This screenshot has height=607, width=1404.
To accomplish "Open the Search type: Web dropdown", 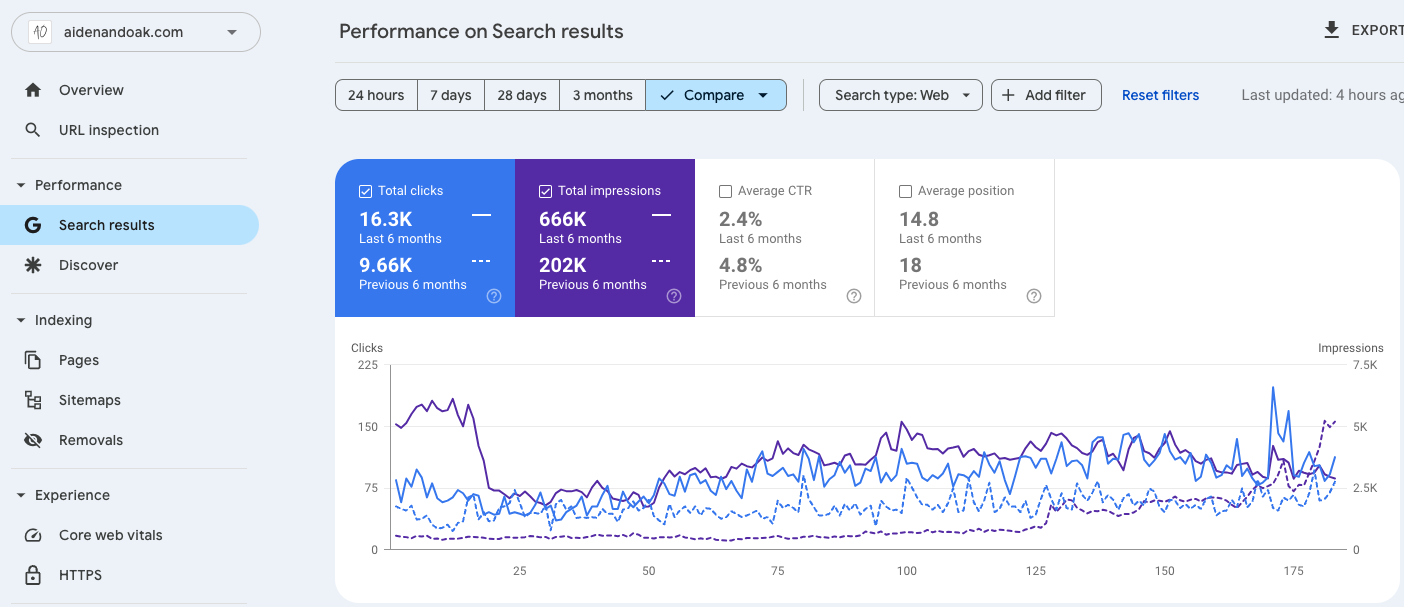I will pos(901,95).
